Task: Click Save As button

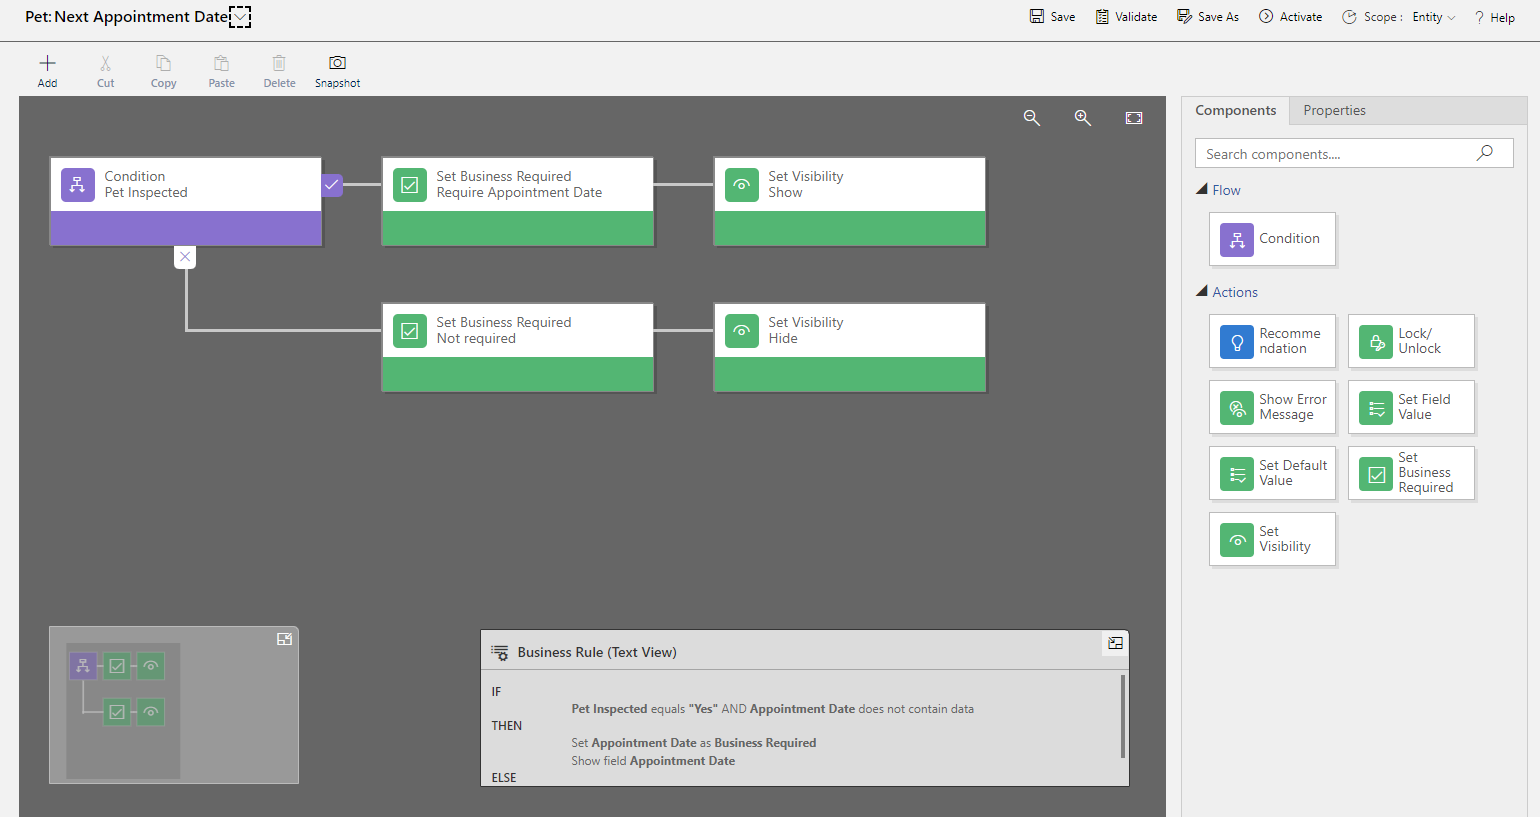Action: coord(1208,17)
